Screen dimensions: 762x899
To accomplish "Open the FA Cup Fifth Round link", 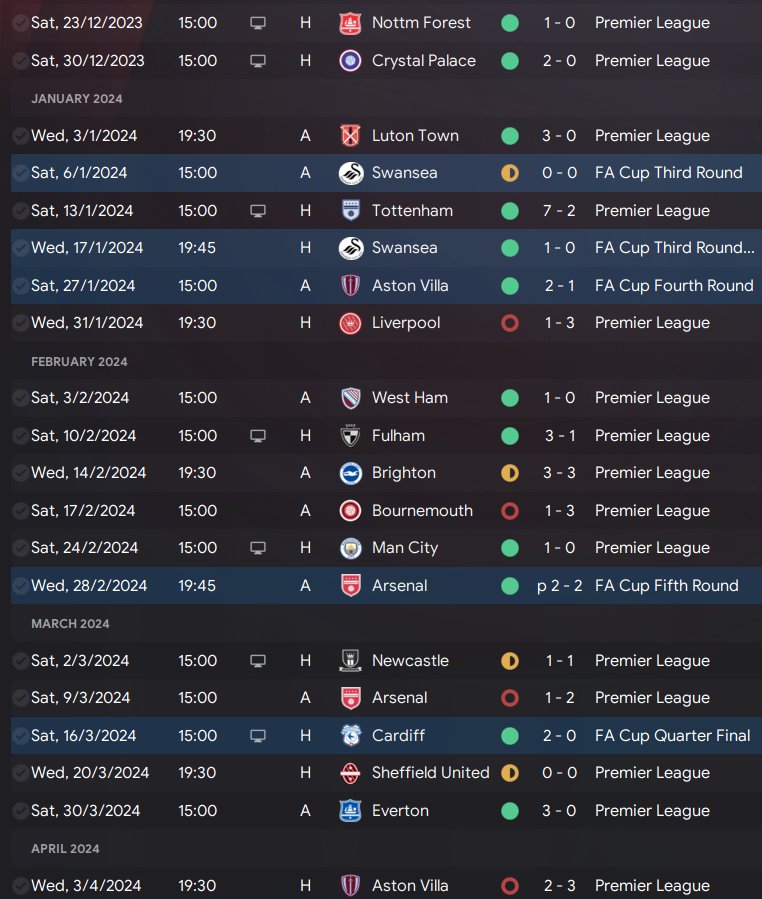I will [x=666, y=586].
